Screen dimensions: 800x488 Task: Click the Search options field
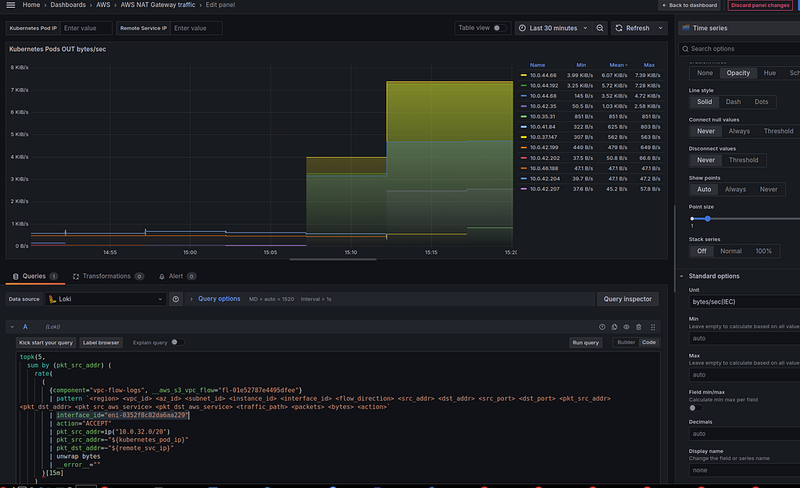coord(740,49)
